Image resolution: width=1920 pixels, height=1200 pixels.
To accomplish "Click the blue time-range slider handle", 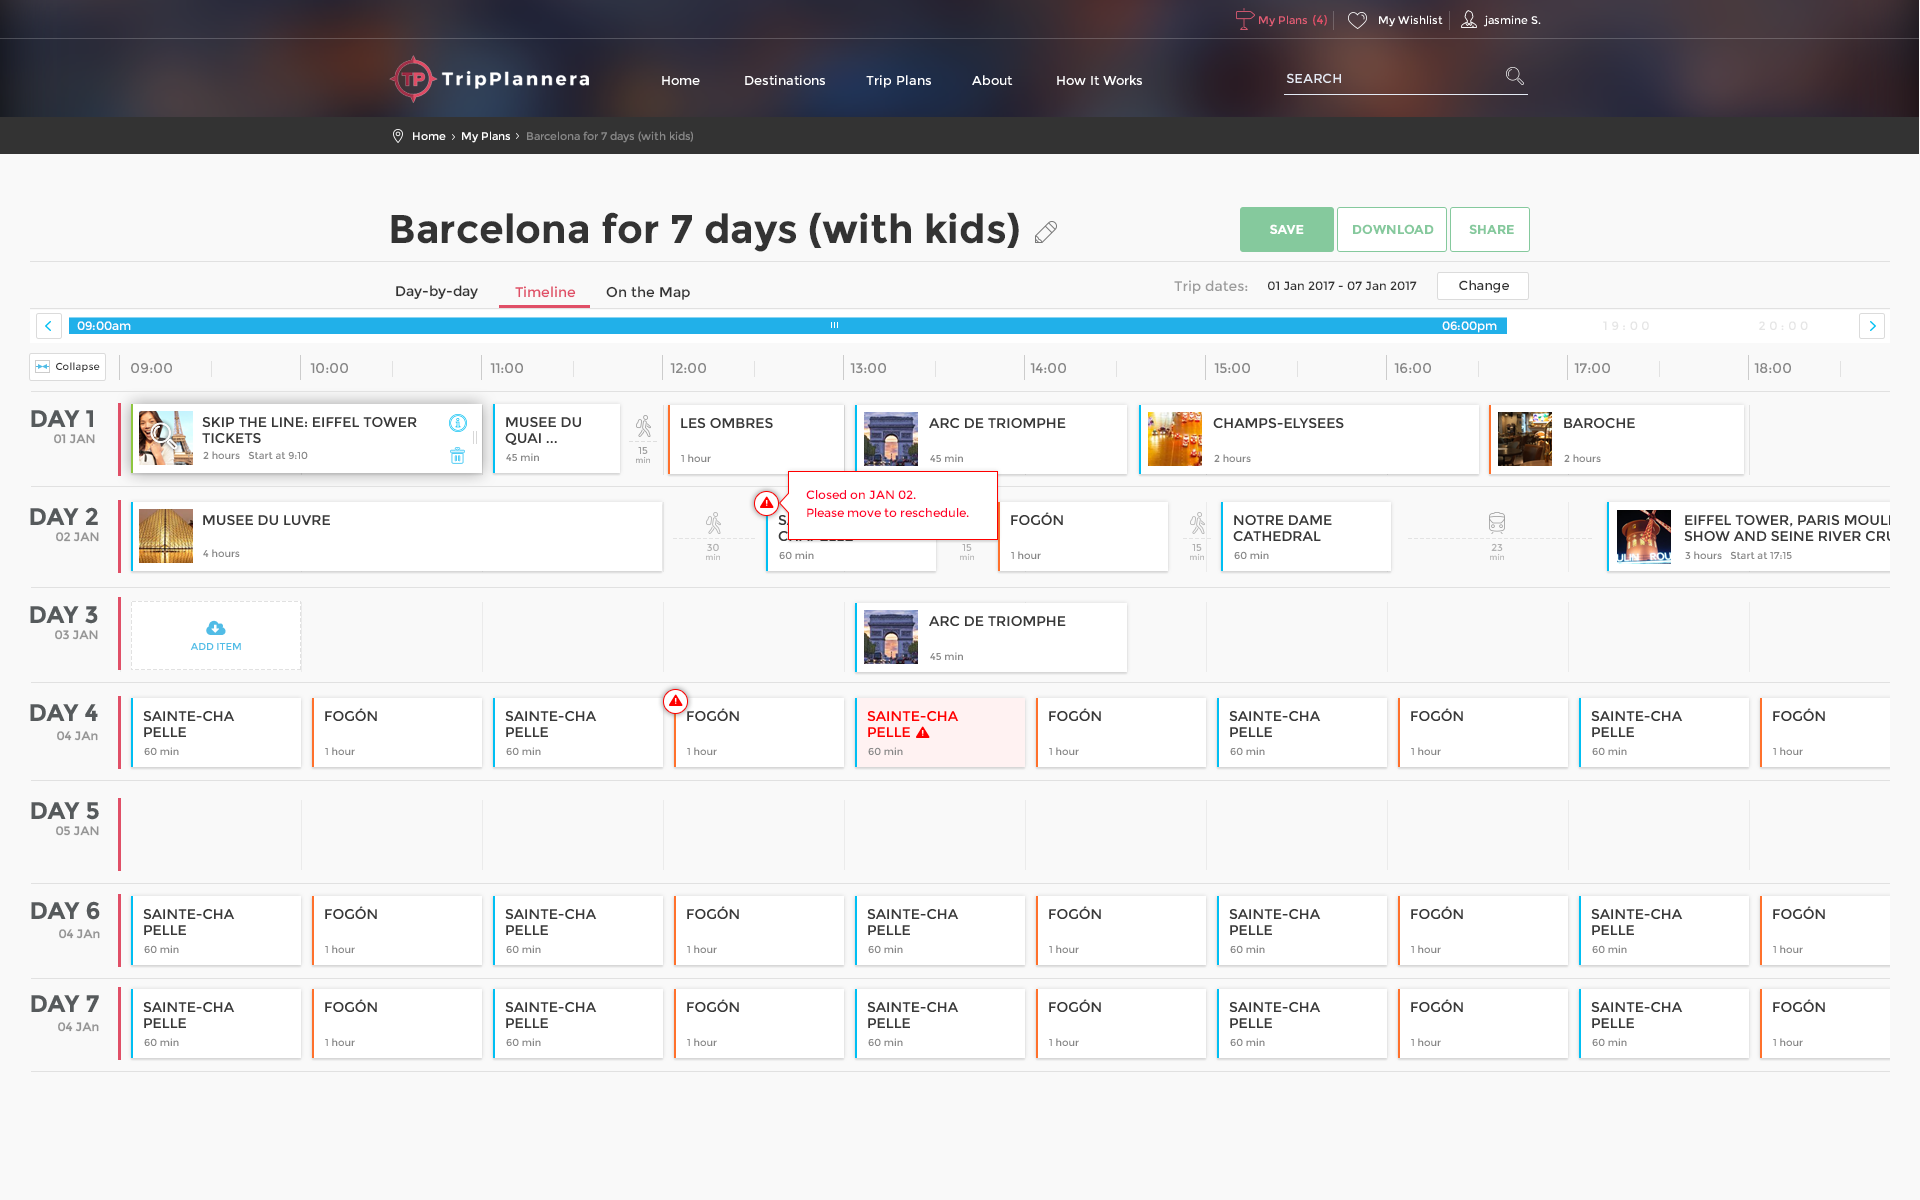I will pos(834,325).
